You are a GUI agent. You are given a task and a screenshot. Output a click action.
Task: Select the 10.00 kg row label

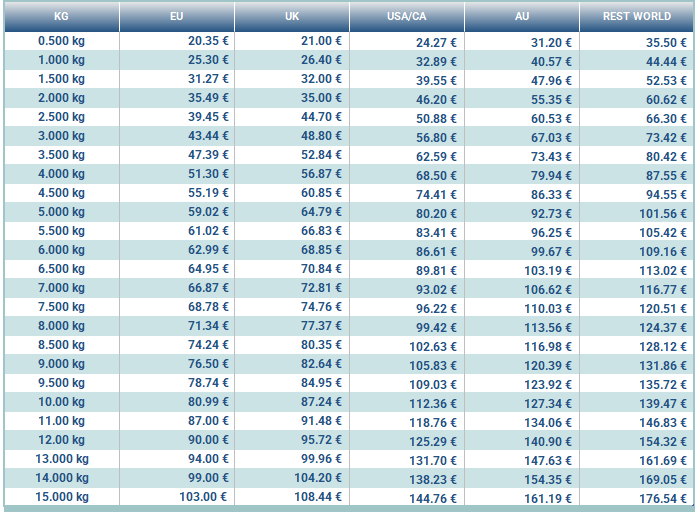tap(62, 402)
